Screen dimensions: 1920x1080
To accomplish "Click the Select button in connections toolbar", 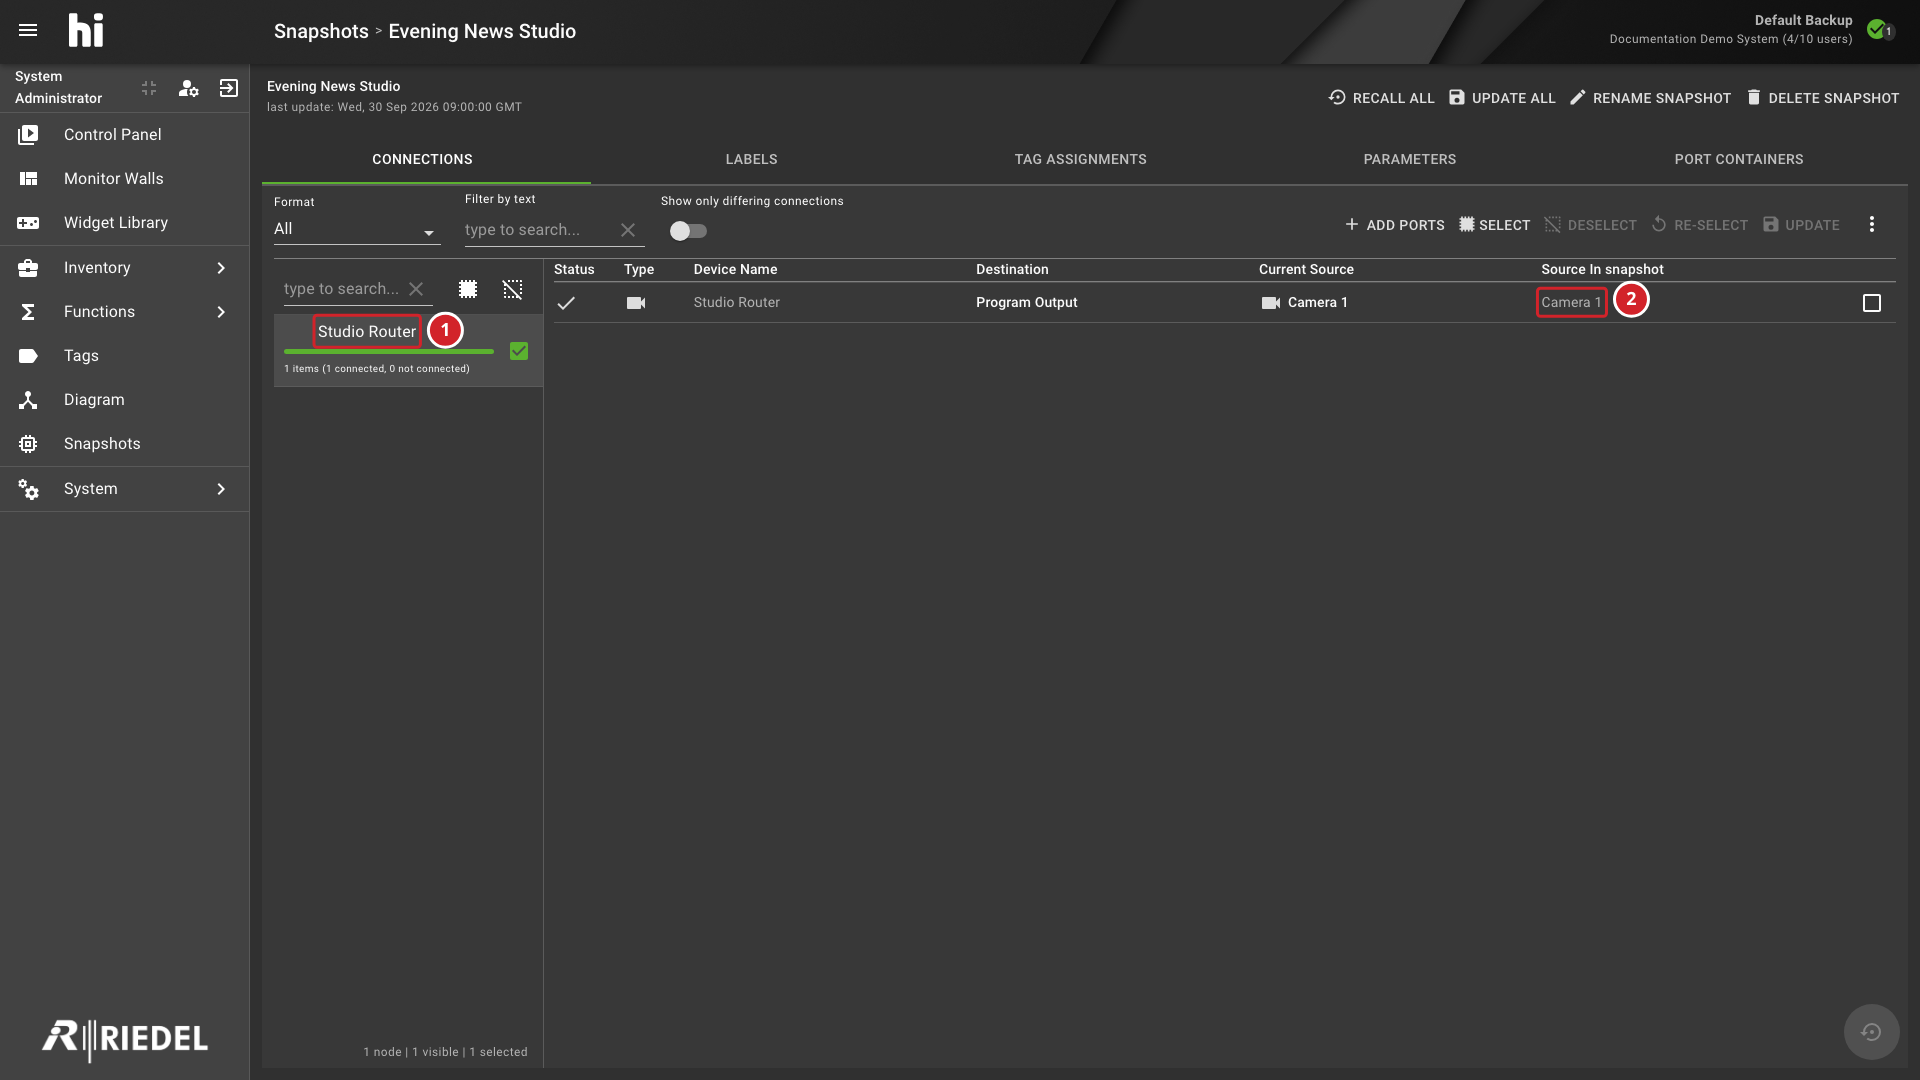I will [x=1494, y=225].
